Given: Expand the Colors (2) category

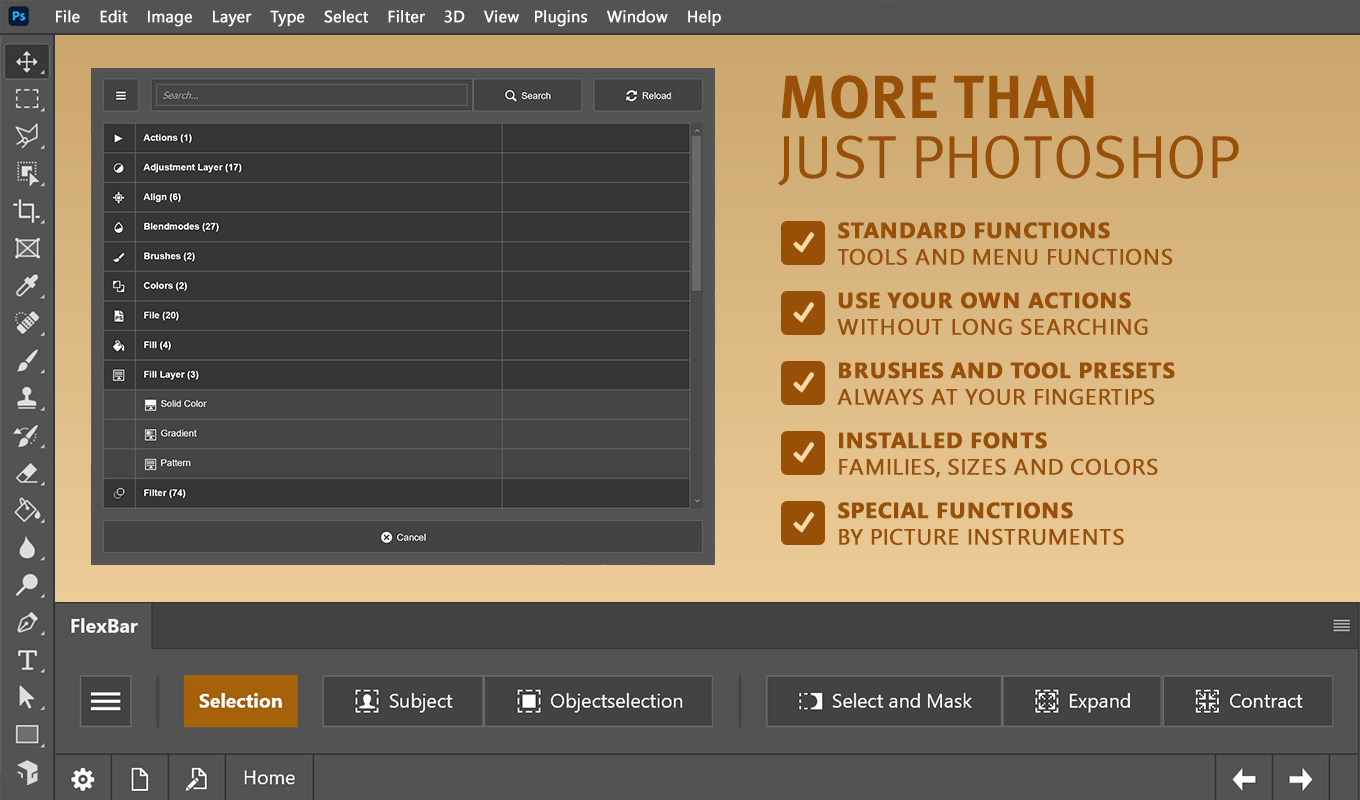Looking at the screenshot, I should (397, 286).
